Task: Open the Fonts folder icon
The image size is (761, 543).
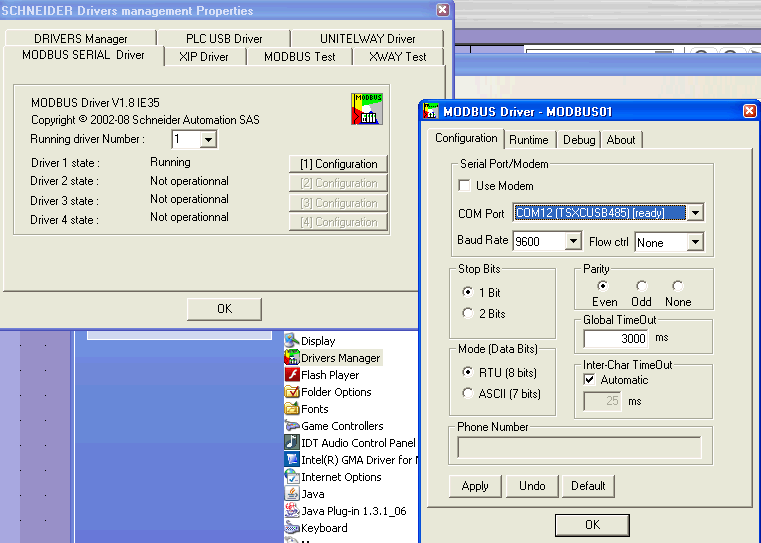Action: [x=292, y=409]
